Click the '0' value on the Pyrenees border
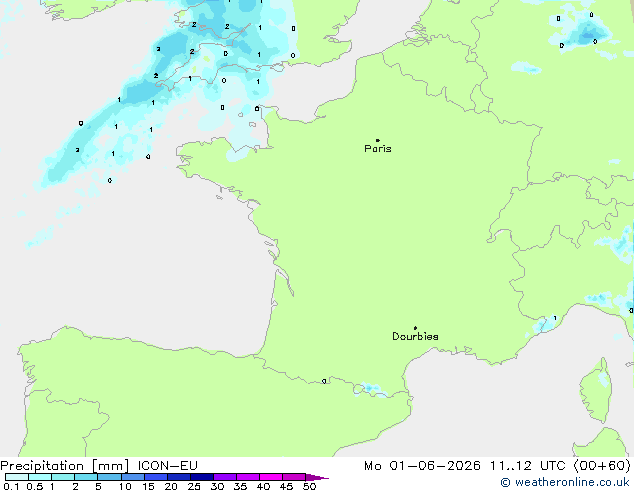634x490 pixels. coord(324,381)
